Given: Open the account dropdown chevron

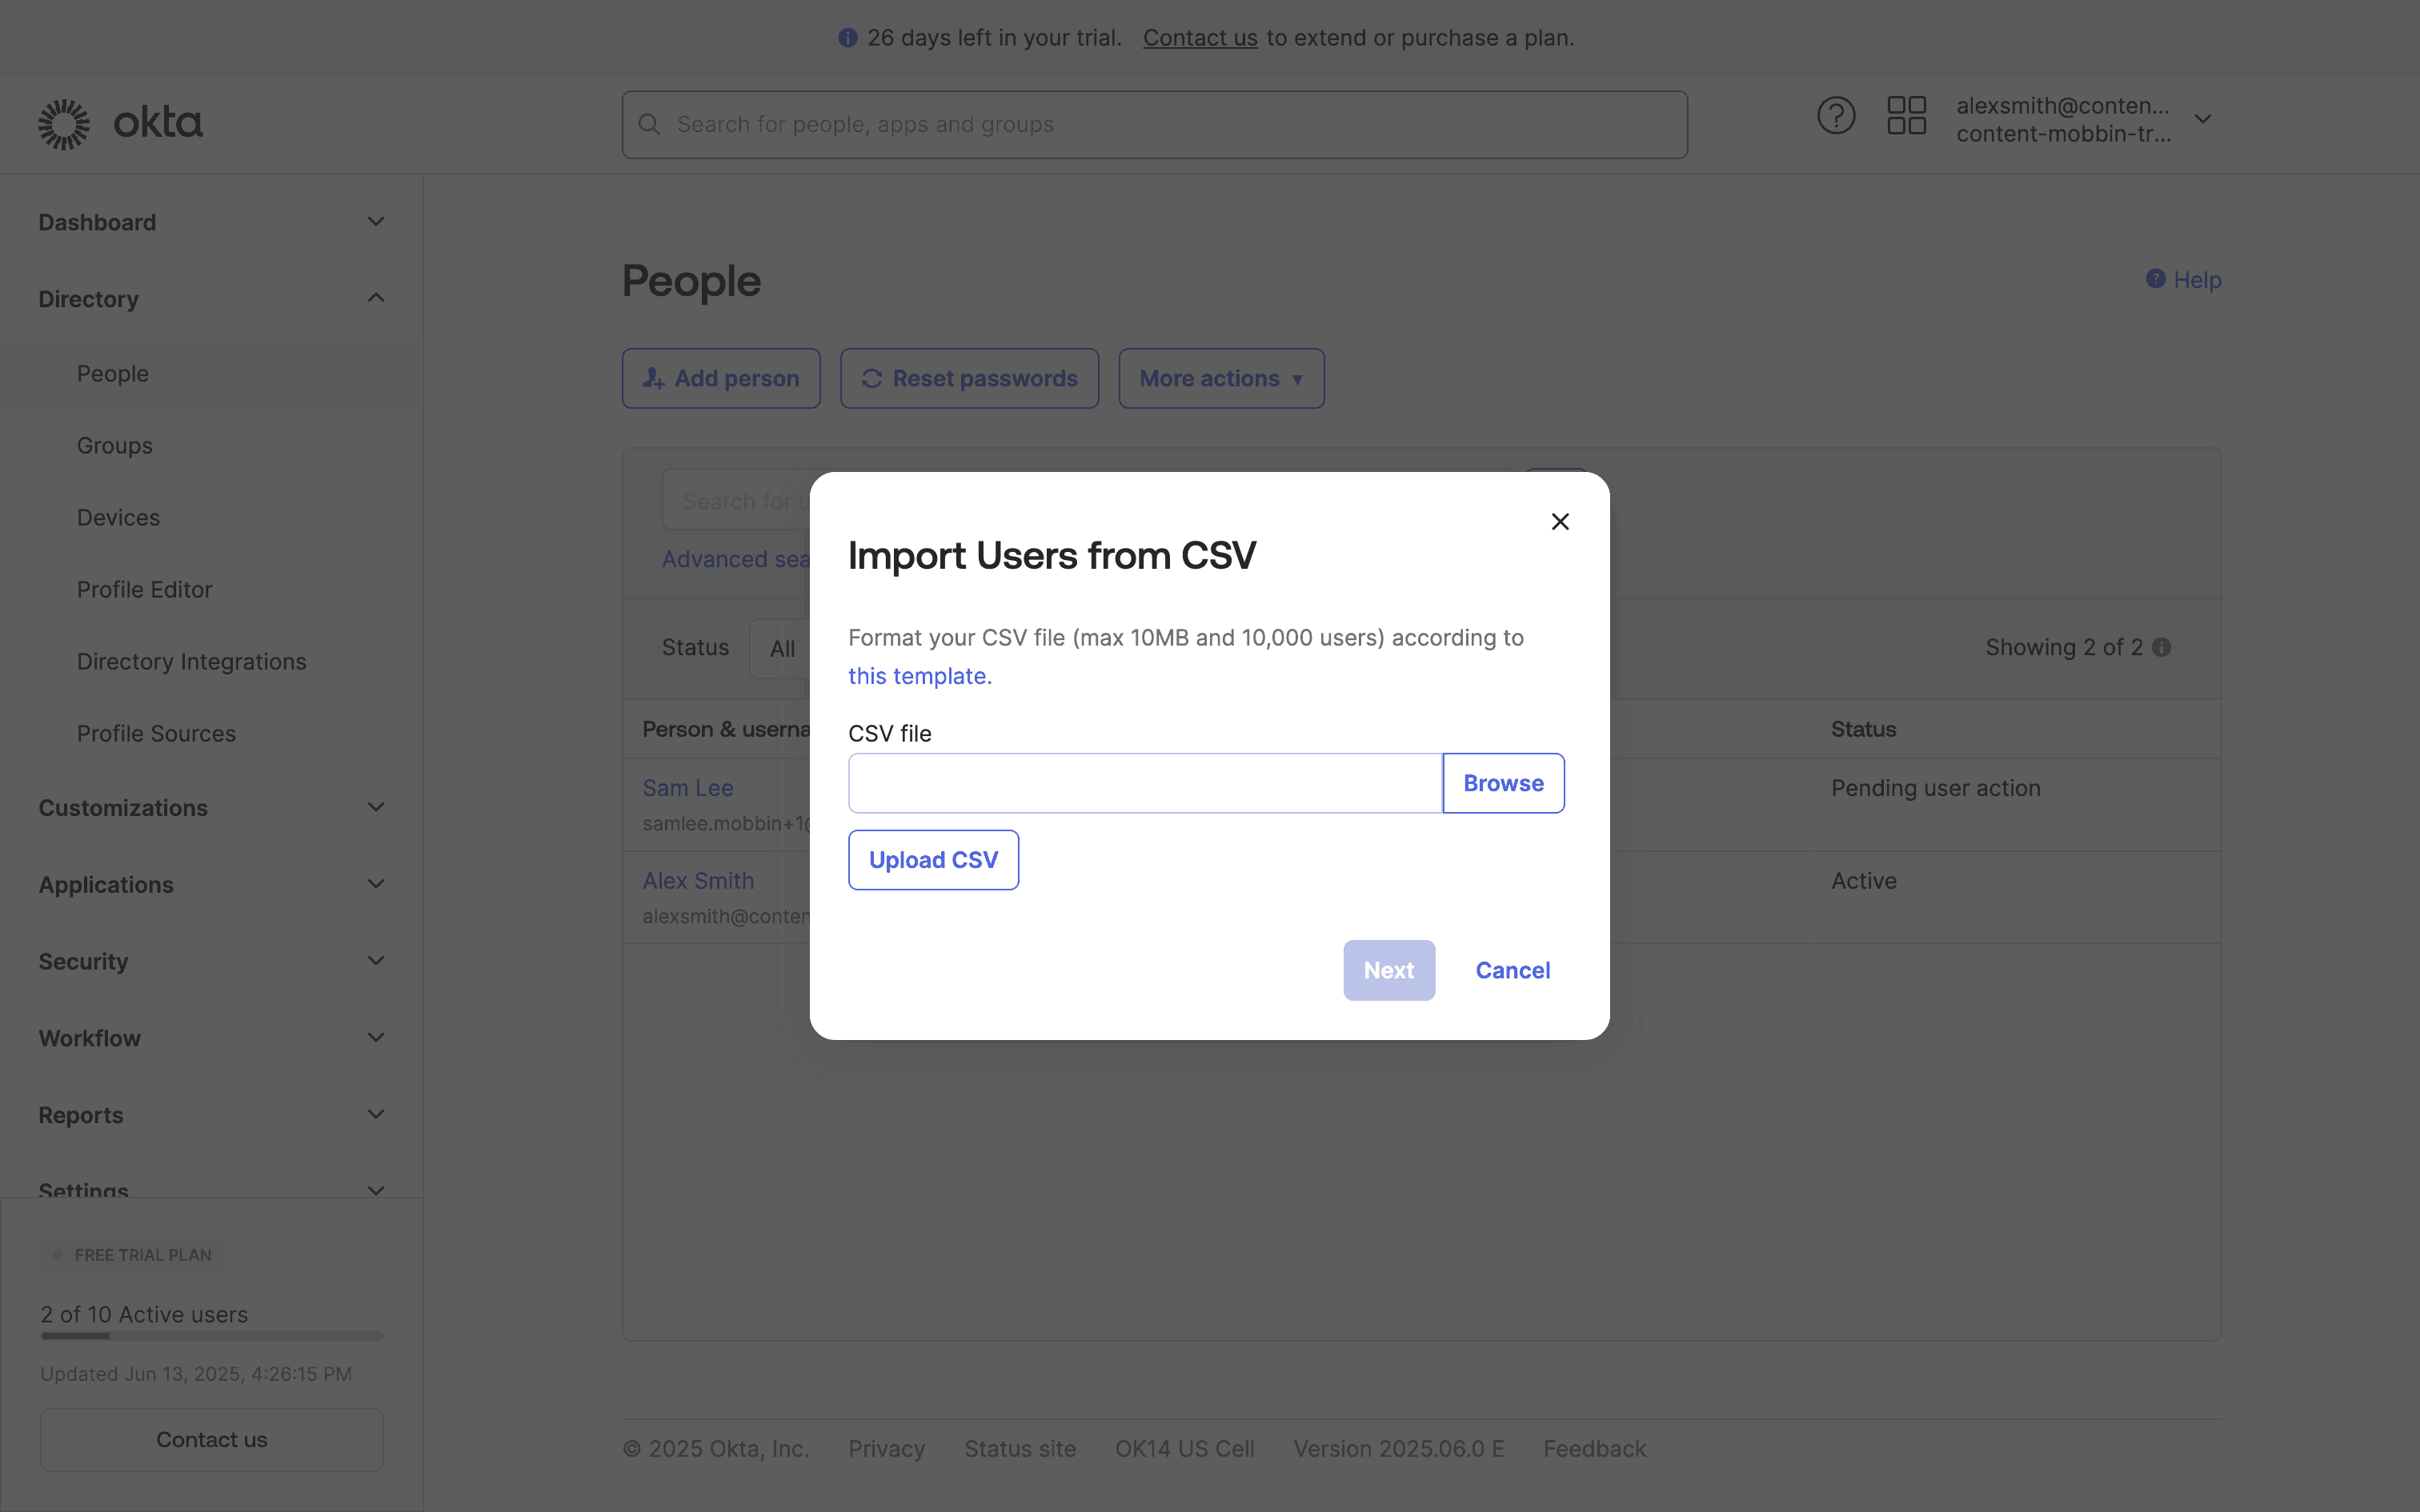Looking at the screenshot, I should point(2203,119).
